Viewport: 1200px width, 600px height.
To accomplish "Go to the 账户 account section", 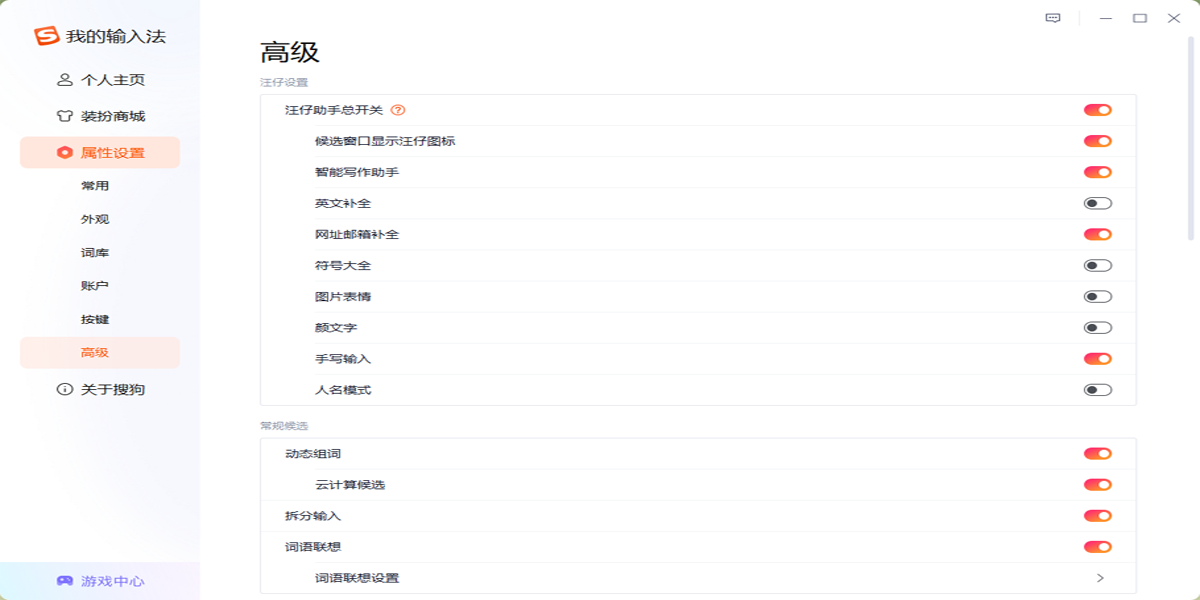I will [95, 286].
